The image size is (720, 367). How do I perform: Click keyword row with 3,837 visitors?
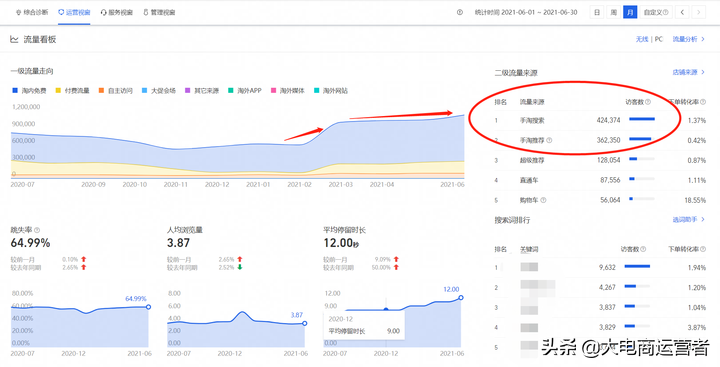point(600,307)
